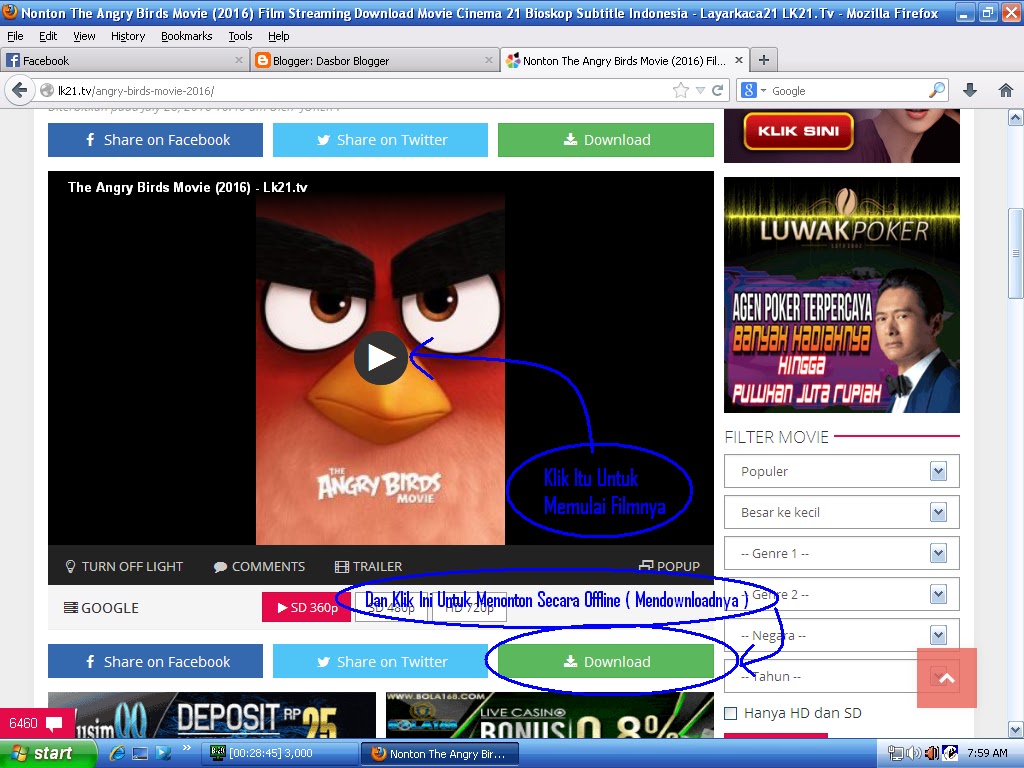This screenshot has width=1024, height=768.
Task: Switch to the Facebook tab
Action: [124, 60]
